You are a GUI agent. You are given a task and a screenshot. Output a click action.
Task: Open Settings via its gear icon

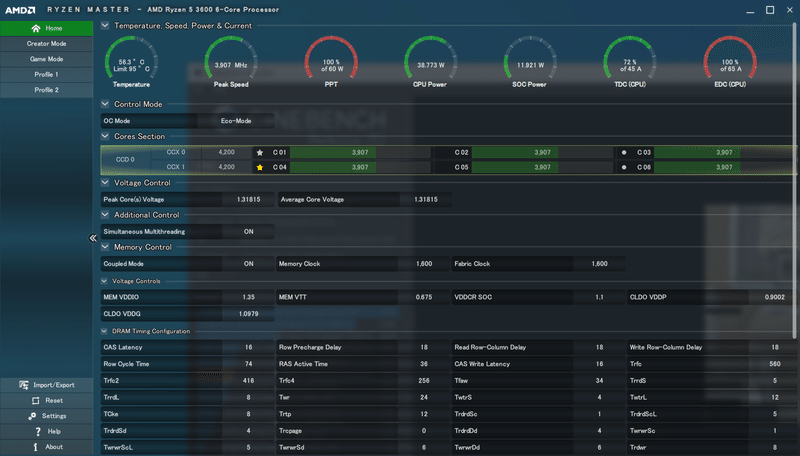point(32,416)
